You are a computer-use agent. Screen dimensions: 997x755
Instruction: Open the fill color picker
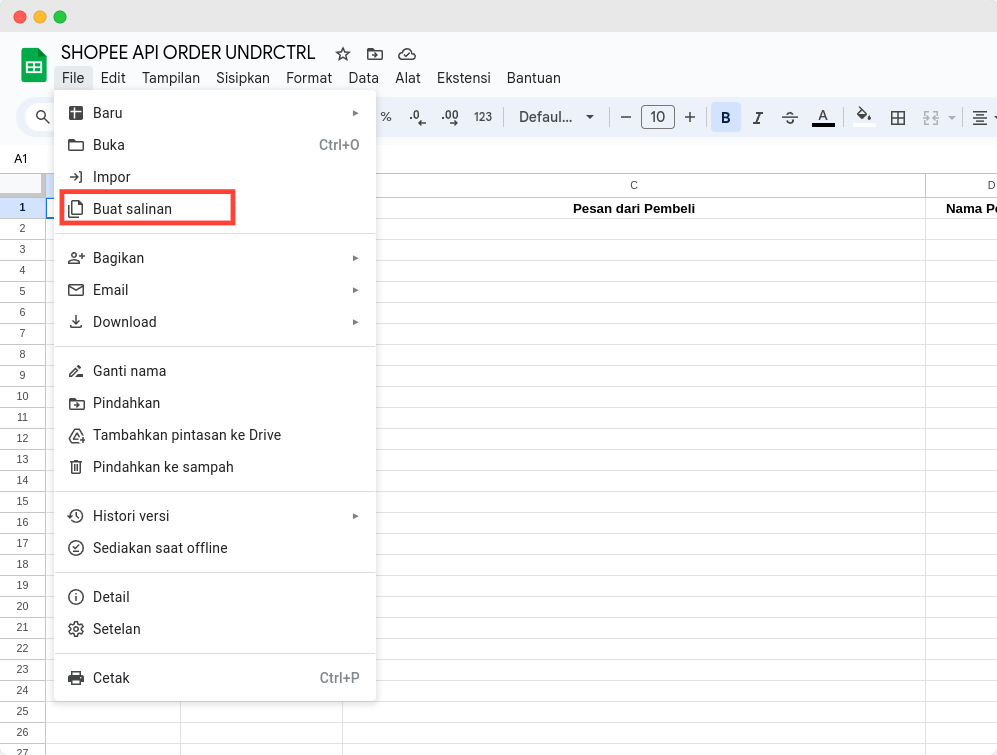click(x=863, y=117)
